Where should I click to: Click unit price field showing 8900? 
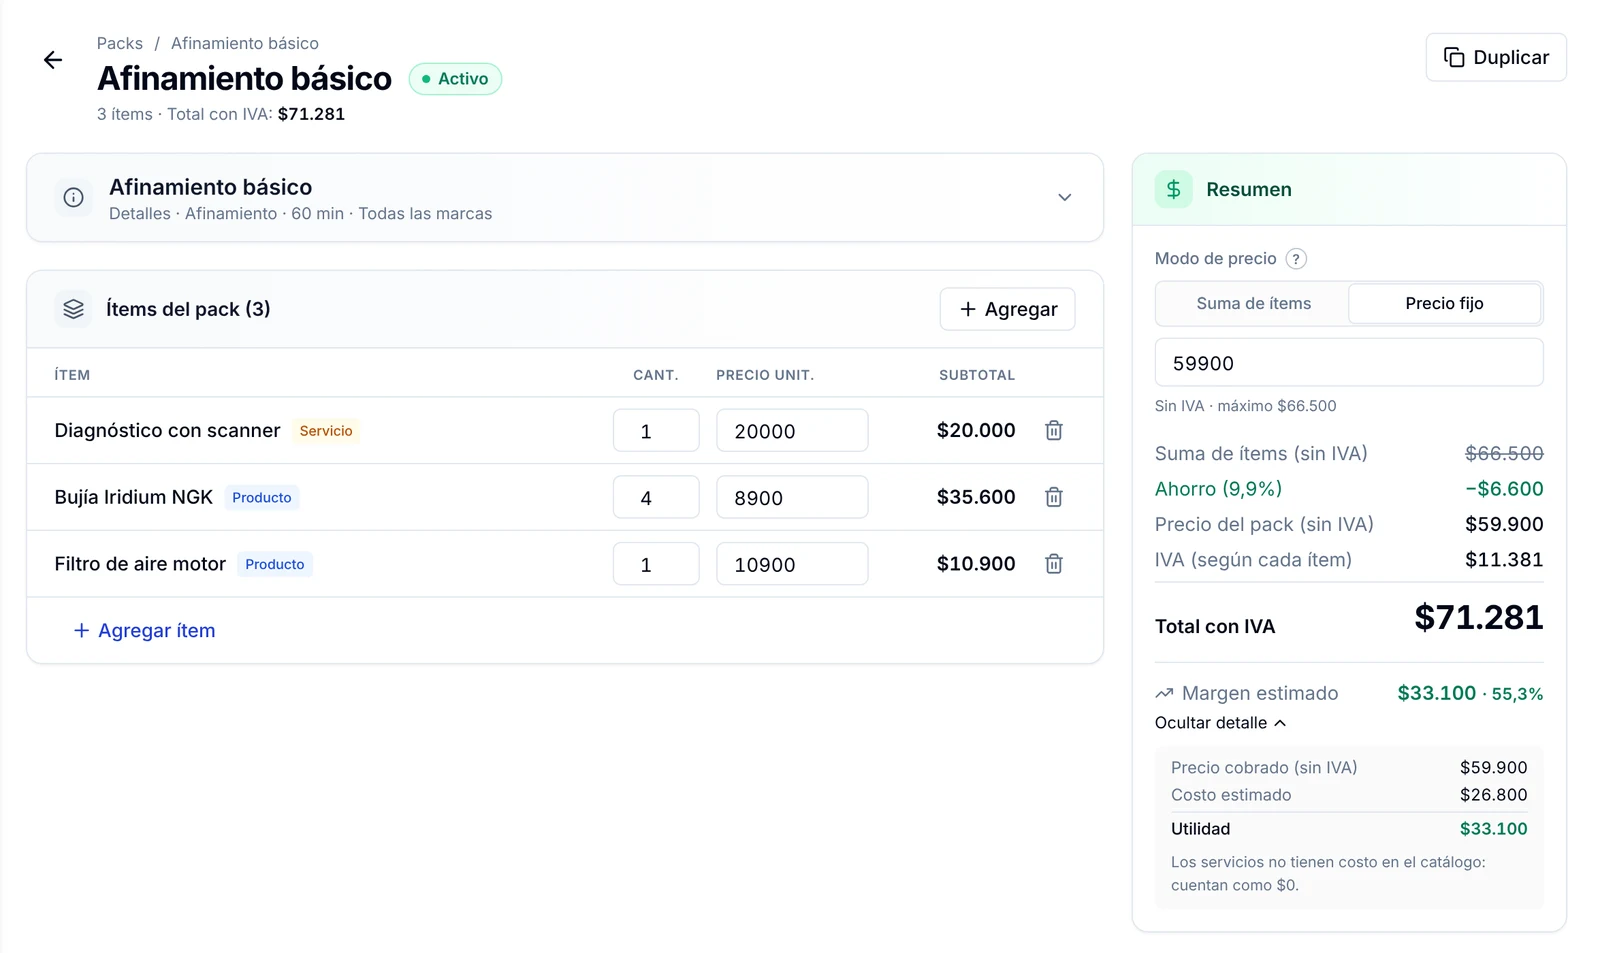(x=792, y=497)
